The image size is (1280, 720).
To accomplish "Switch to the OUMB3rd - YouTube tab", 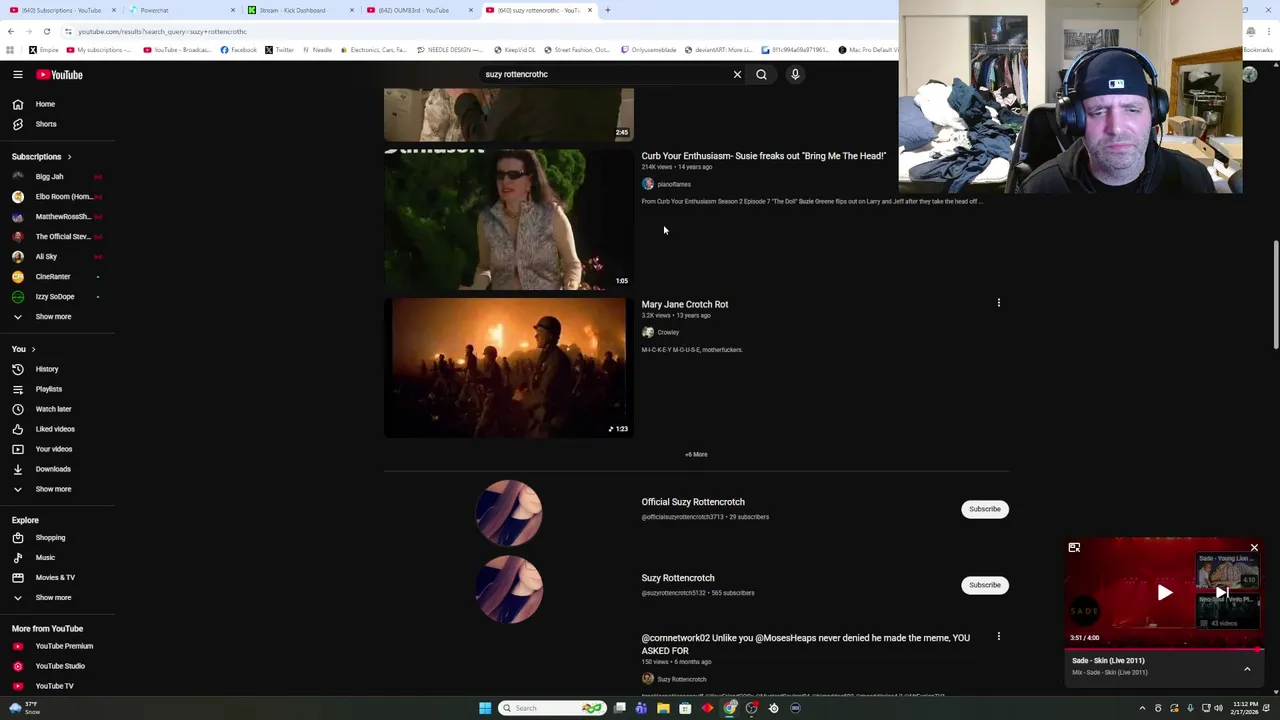I will (418, 10).
